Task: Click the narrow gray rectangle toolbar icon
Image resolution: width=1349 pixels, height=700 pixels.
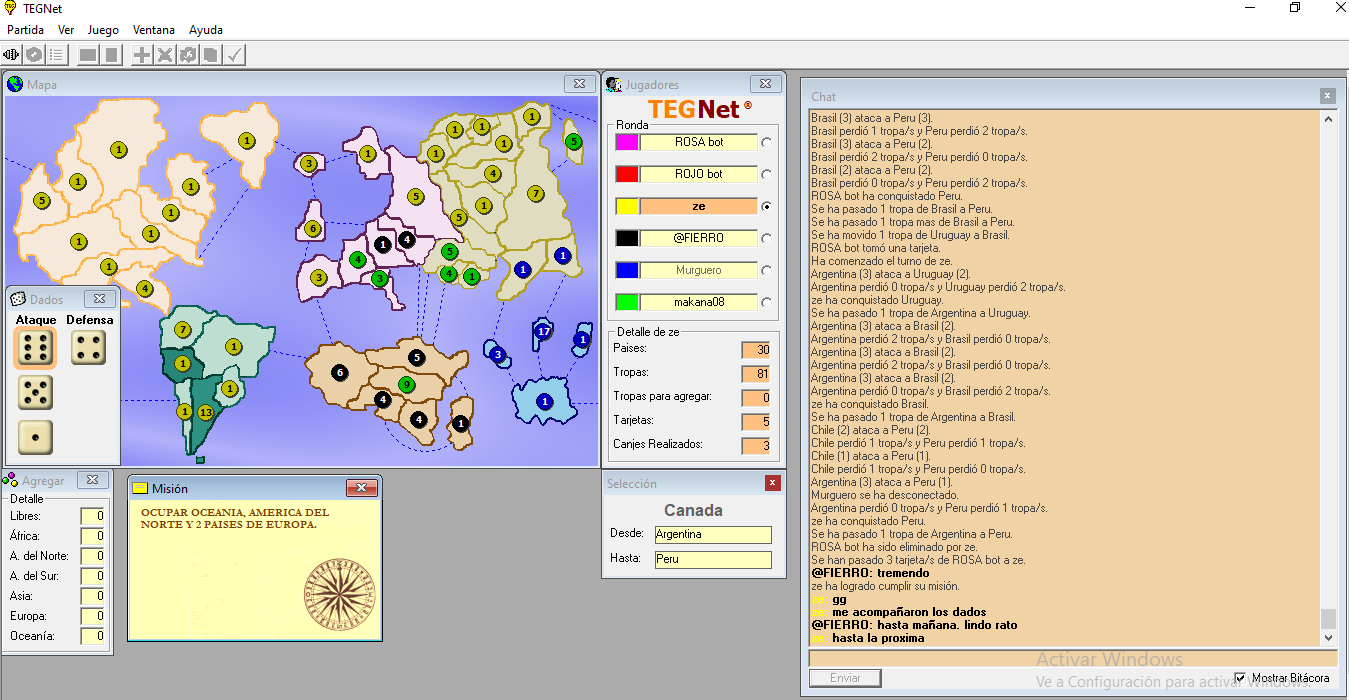Action: pyautogui.click(x=111, y=55)
